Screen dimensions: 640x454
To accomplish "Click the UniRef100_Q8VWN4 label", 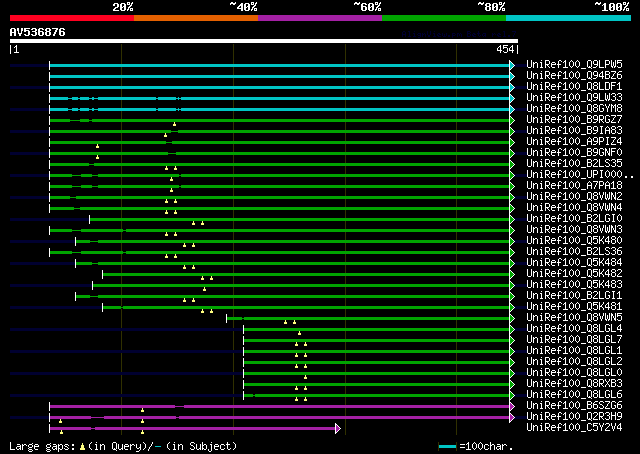I will coord(574,207).
